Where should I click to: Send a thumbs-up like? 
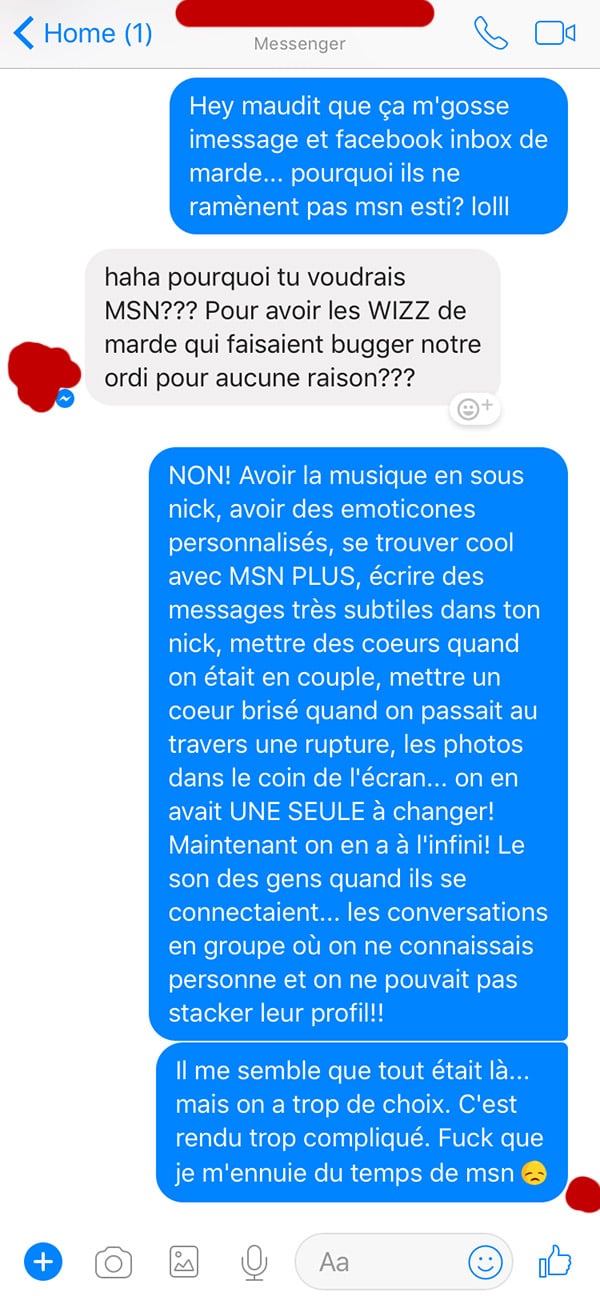click(555, 1262)
